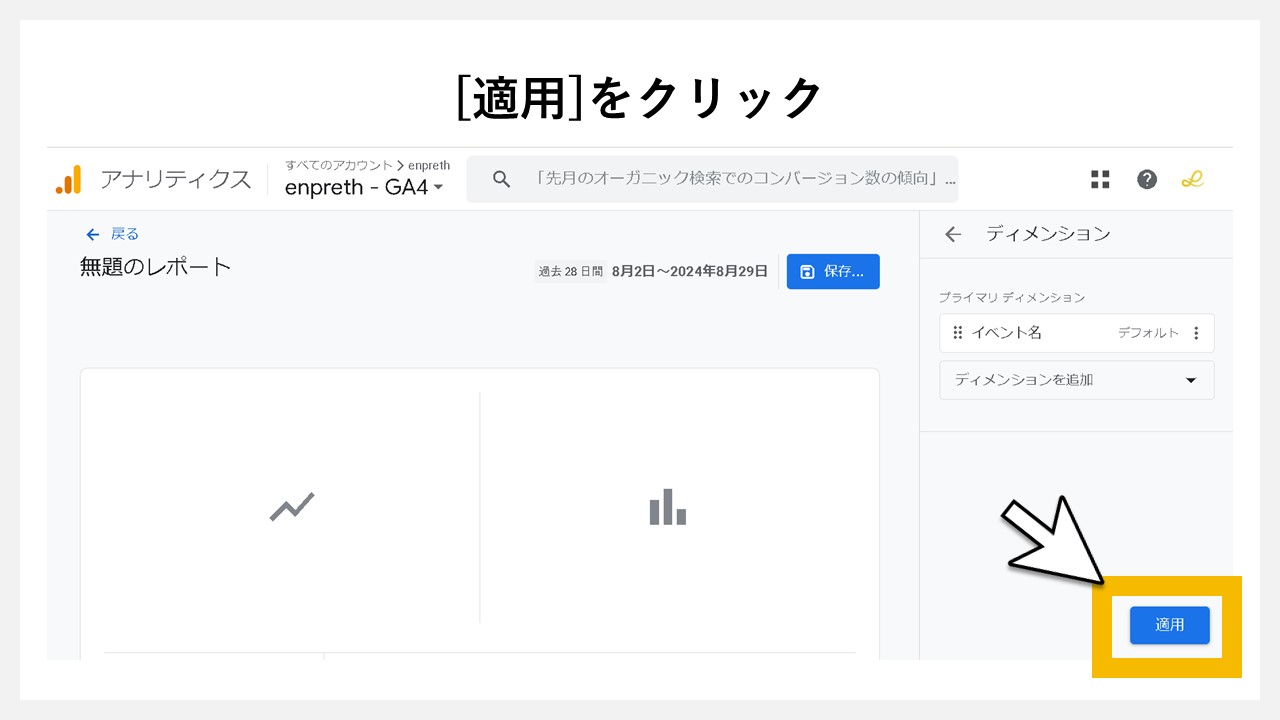The height and width of the screenshot is (720, 1280).
Task: Click the drag handle on イベント名 dimension
Action: (x=957, y=332)
